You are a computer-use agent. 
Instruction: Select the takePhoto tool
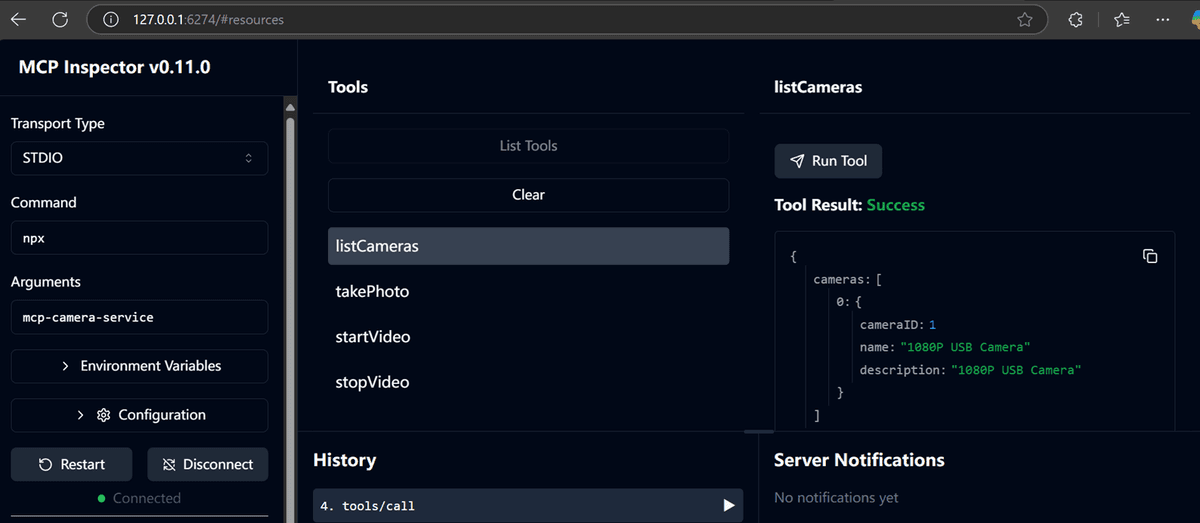(x=528, y=292)
